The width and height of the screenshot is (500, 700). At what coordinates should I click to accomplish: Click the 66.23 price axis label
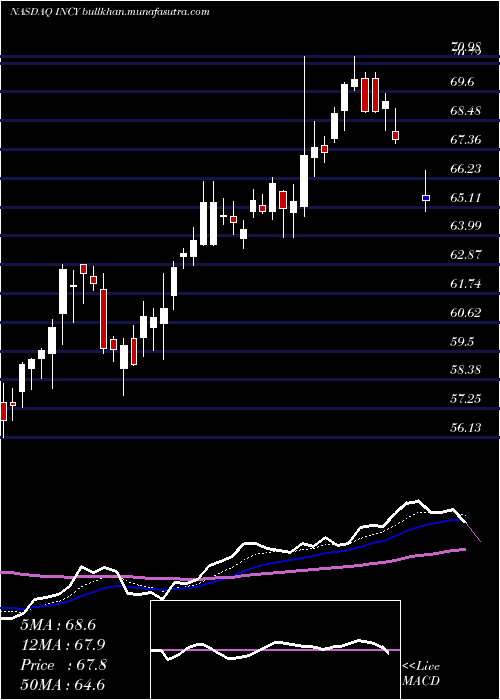point(467,169)
